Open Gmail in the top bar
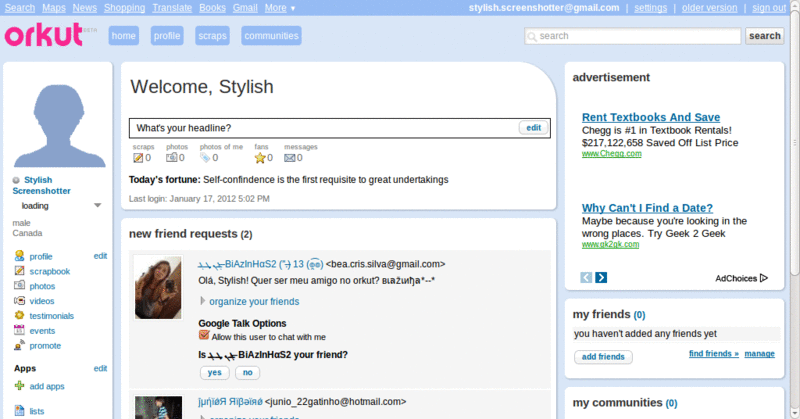Screen dimensions: 800x419 pyautogui.click(x=245, y=8)
